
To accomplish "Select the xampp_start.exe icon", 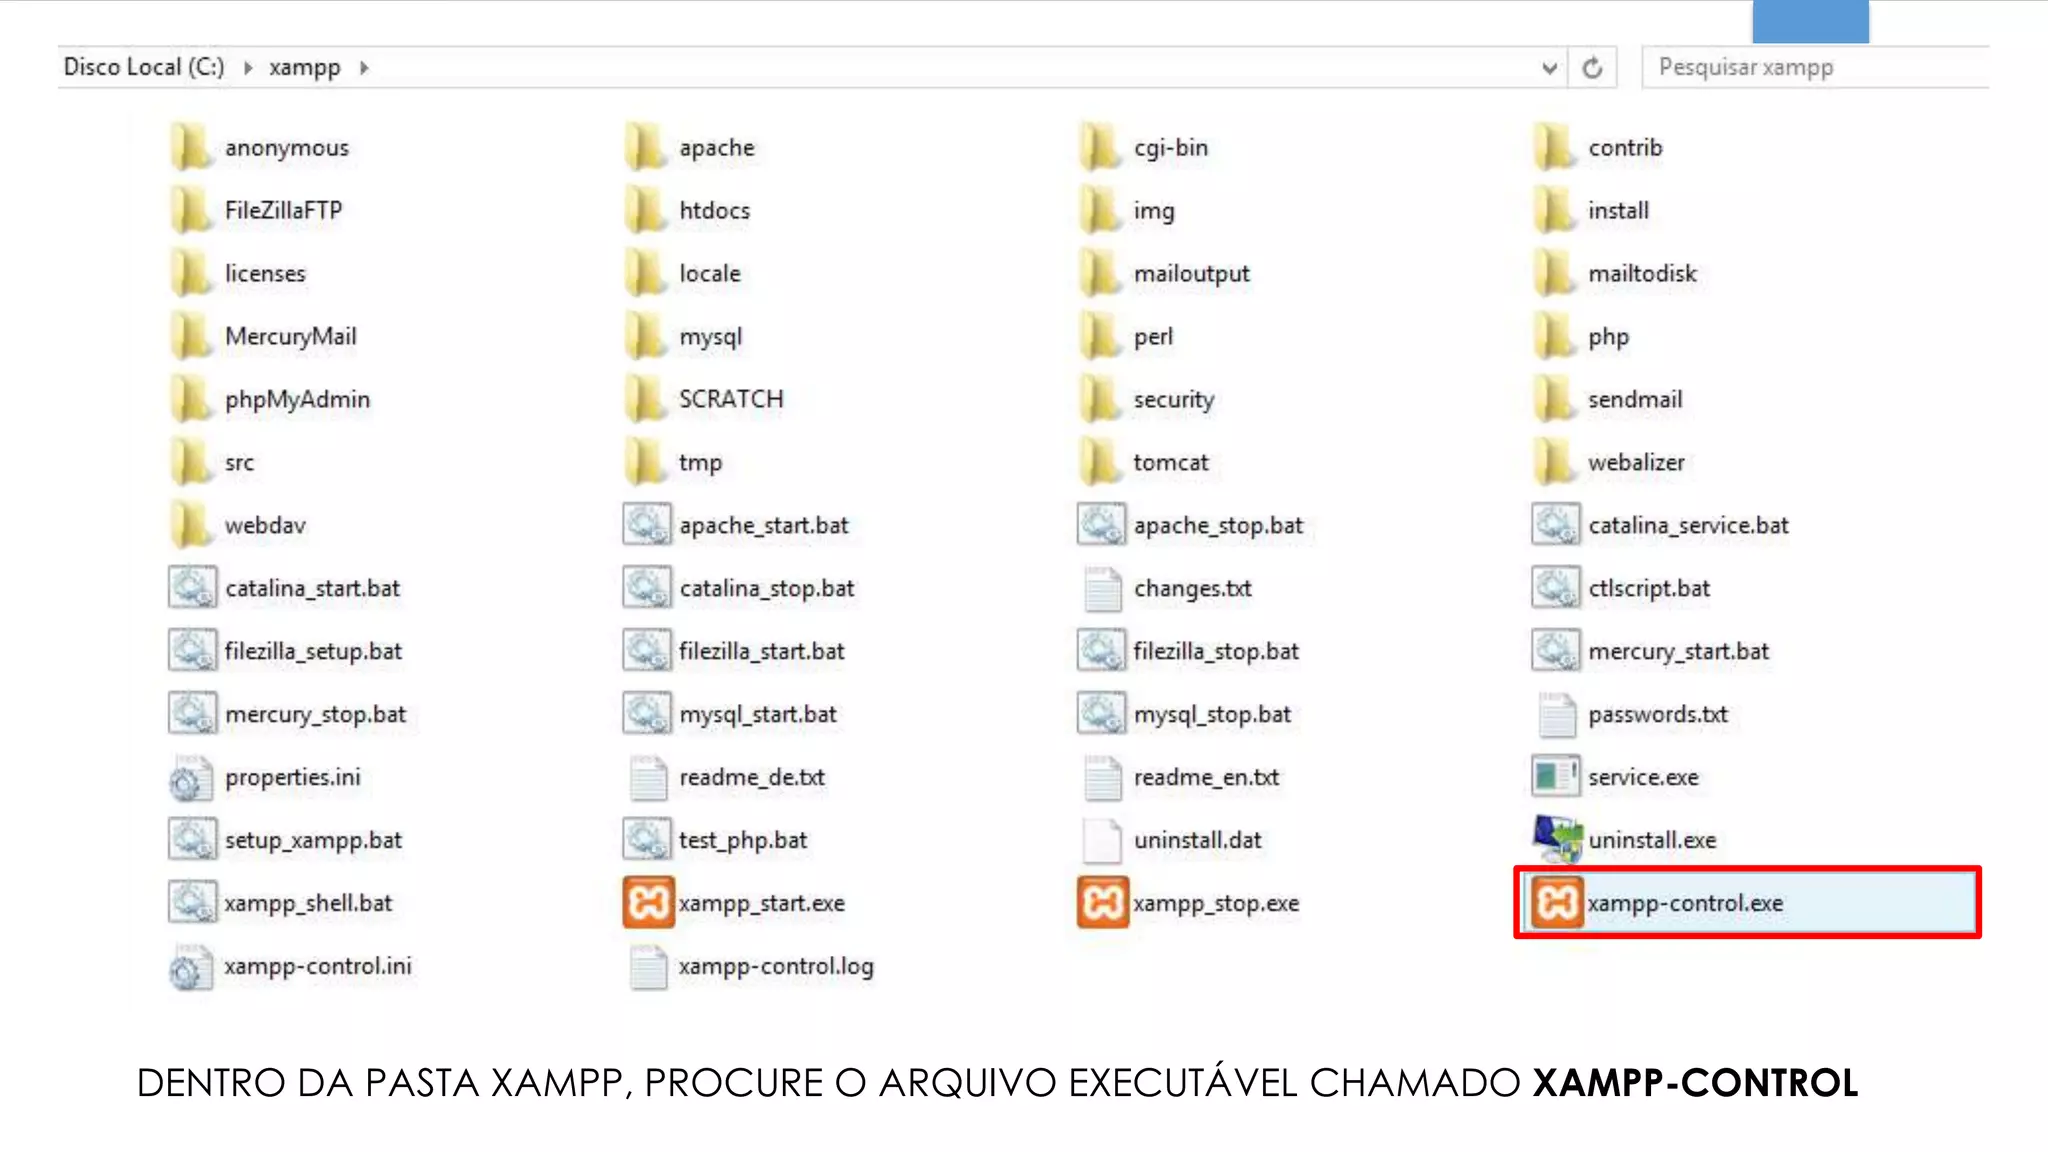I will (648, 903).
